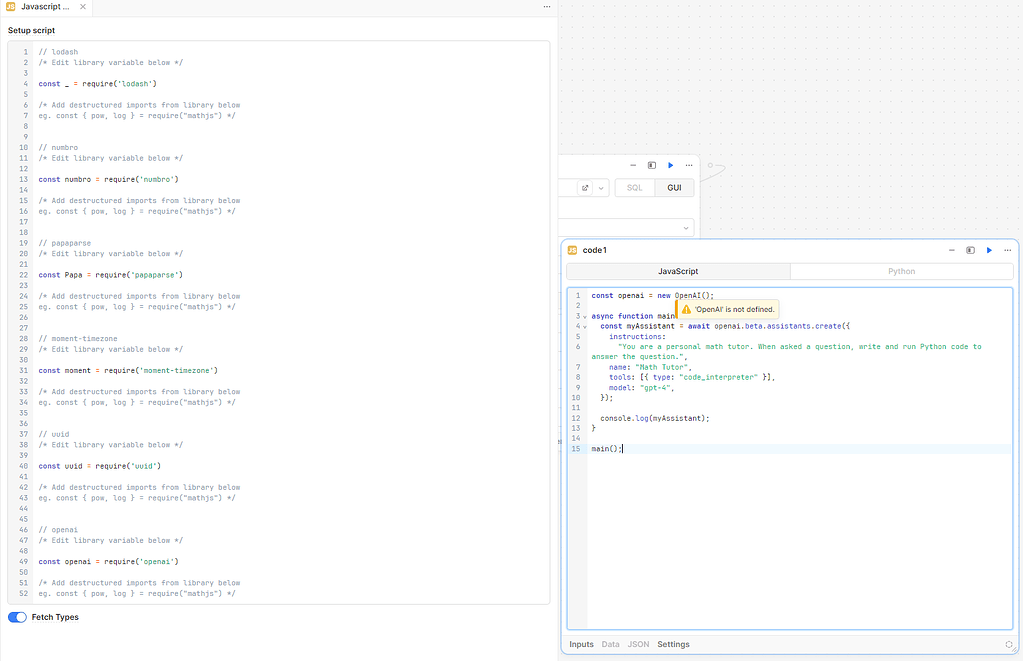Click the expand-to-panel icon on code1 header
Viewport: 1023px width, 661px height.
coord(970,250)
